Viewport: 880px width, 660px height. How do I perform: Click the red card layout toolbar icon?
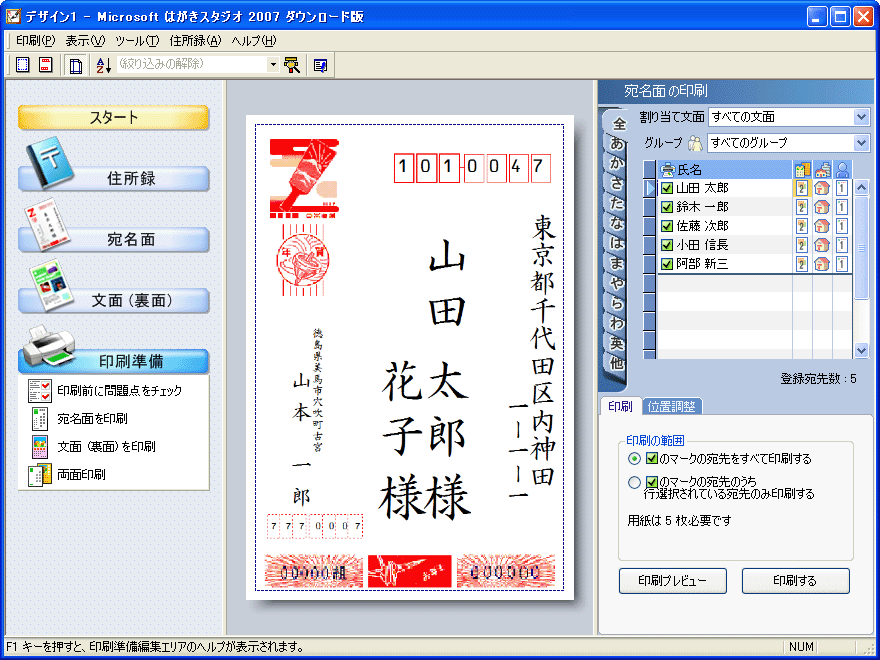[x=45, y=65]
